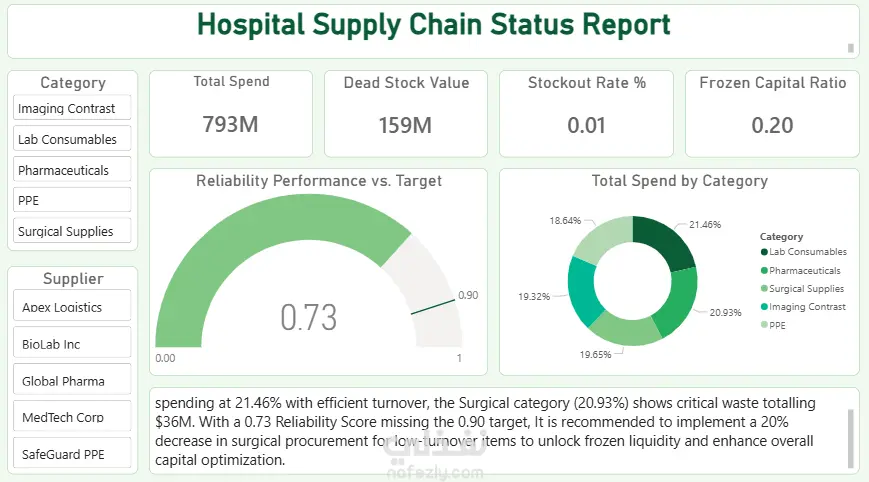Click the Imaging Contrast legend color dot
Image resolution: width=869 pixels, height=482 pixels.
(764, 307)
